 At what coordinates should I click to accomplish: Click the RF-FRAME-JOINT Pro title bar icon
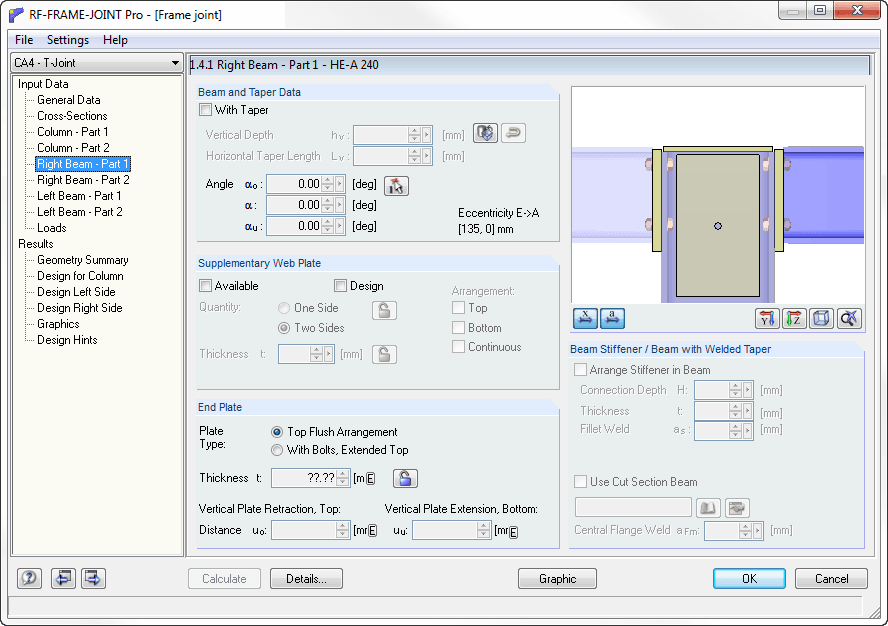[16, 15]
